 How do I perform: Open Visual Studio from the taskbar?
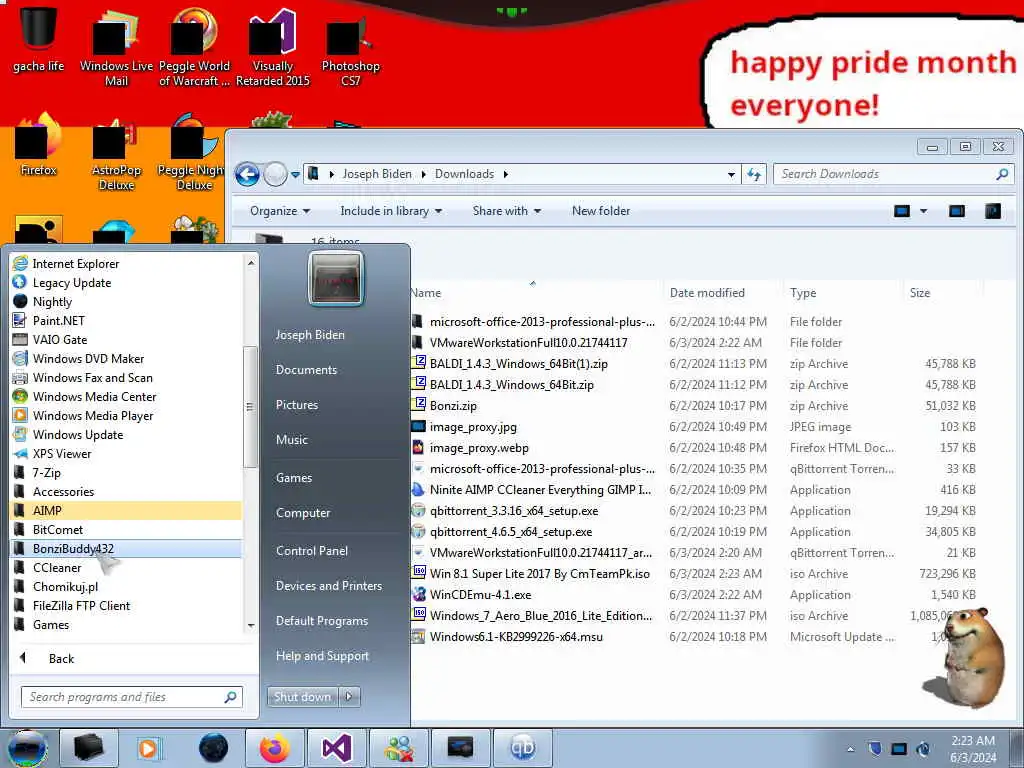(x=337, y=748)
